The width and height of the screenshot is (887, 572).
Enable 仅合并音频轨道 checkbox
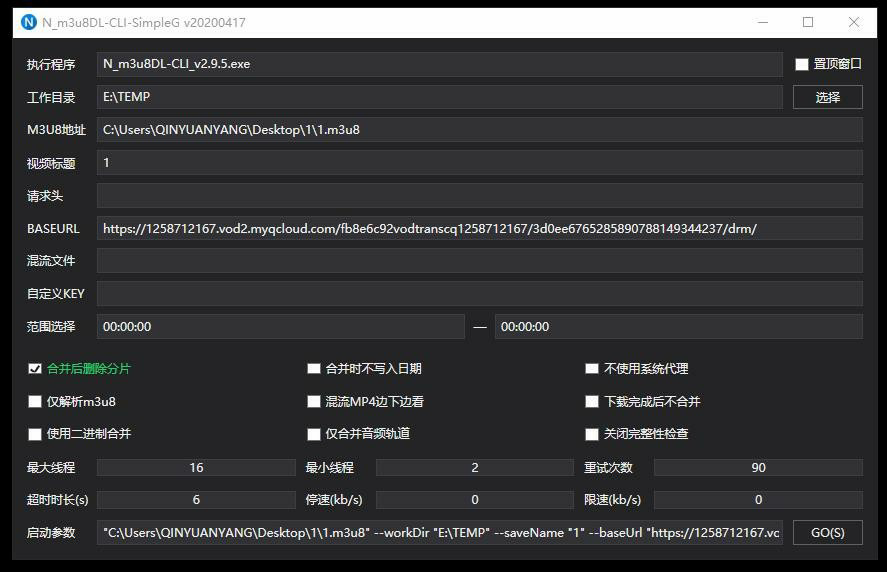click(x=314, y=434)
